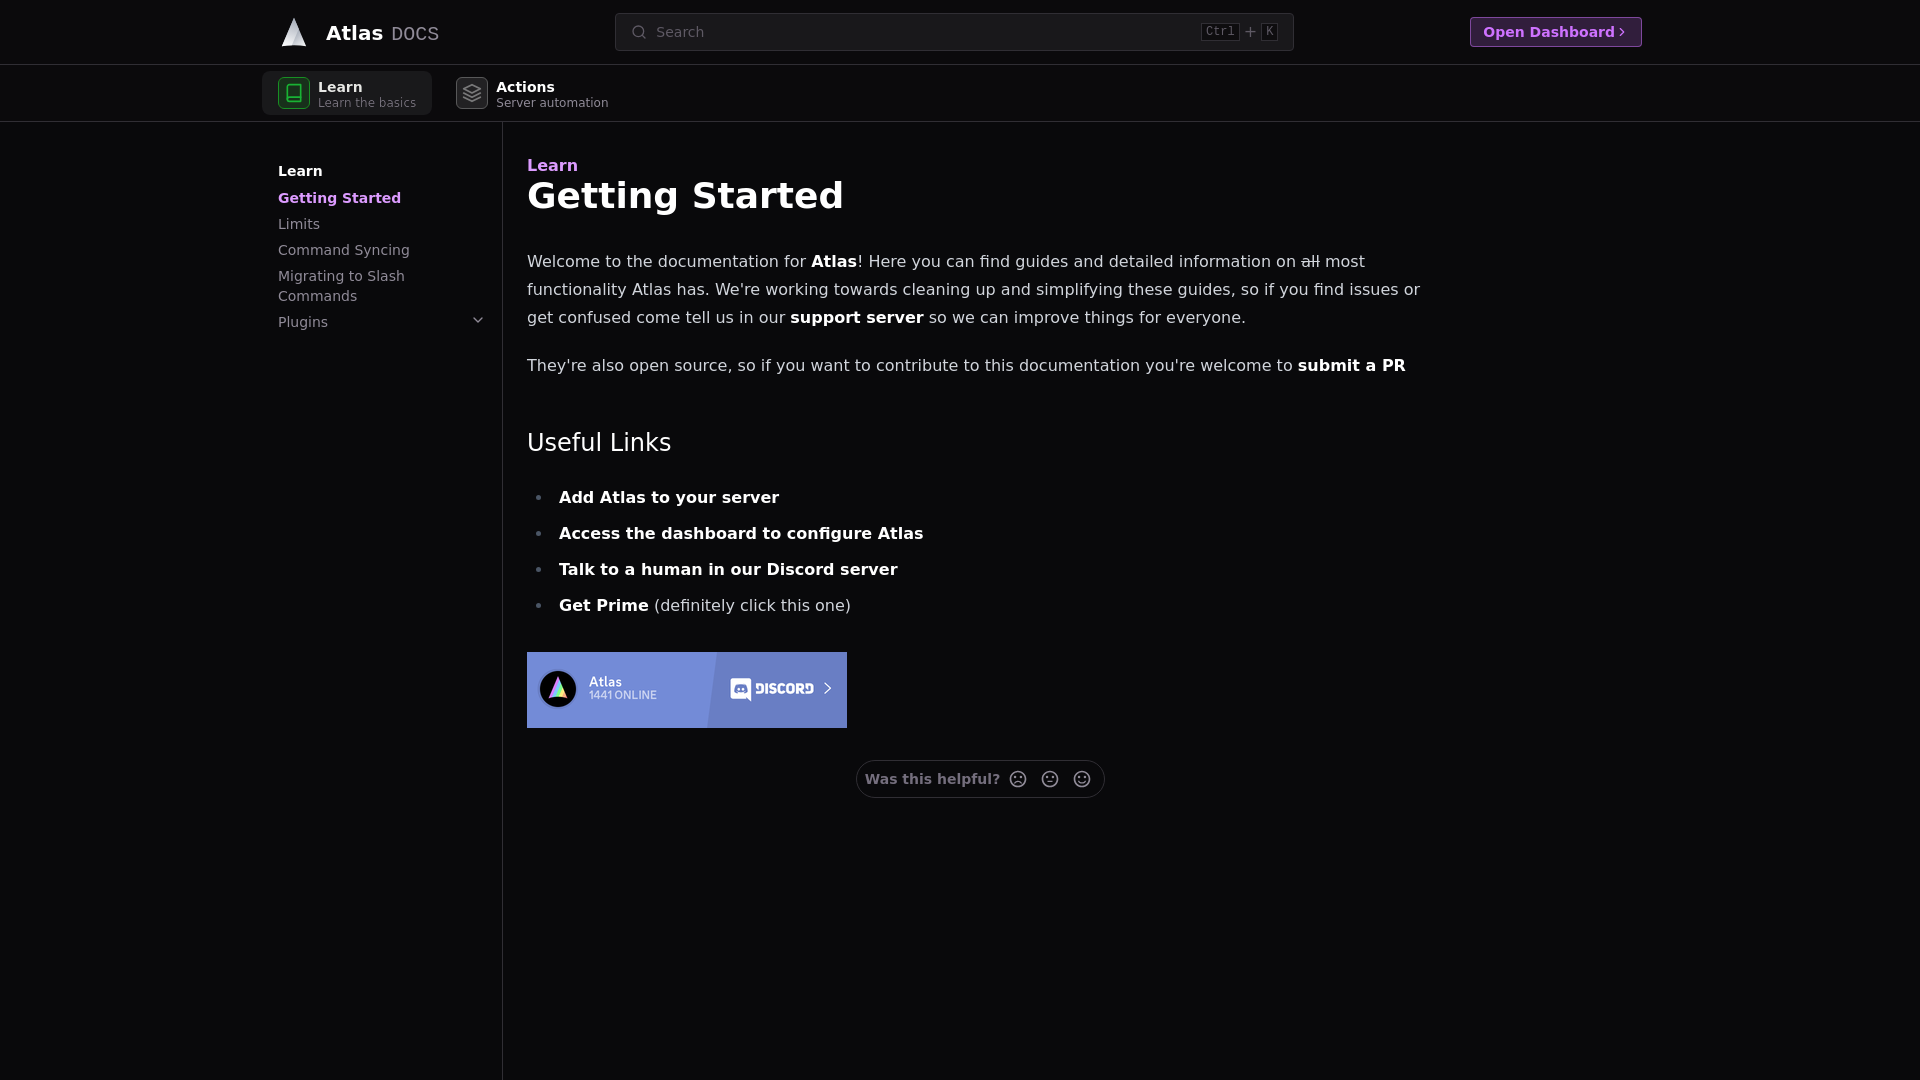This screenshot has height=1080, width=1920.
Task: Focus the Search input field
Action: (x=920, y=32)
